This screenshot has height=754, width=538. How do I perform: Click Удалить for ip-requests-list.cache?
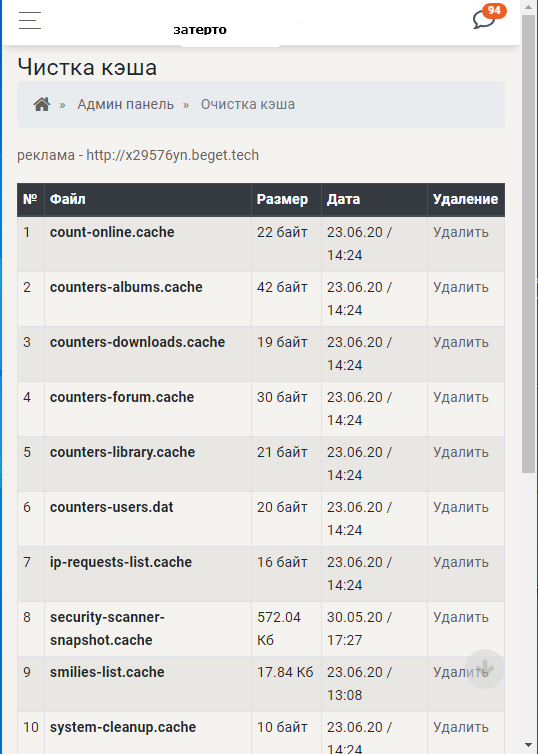[461, 562]
